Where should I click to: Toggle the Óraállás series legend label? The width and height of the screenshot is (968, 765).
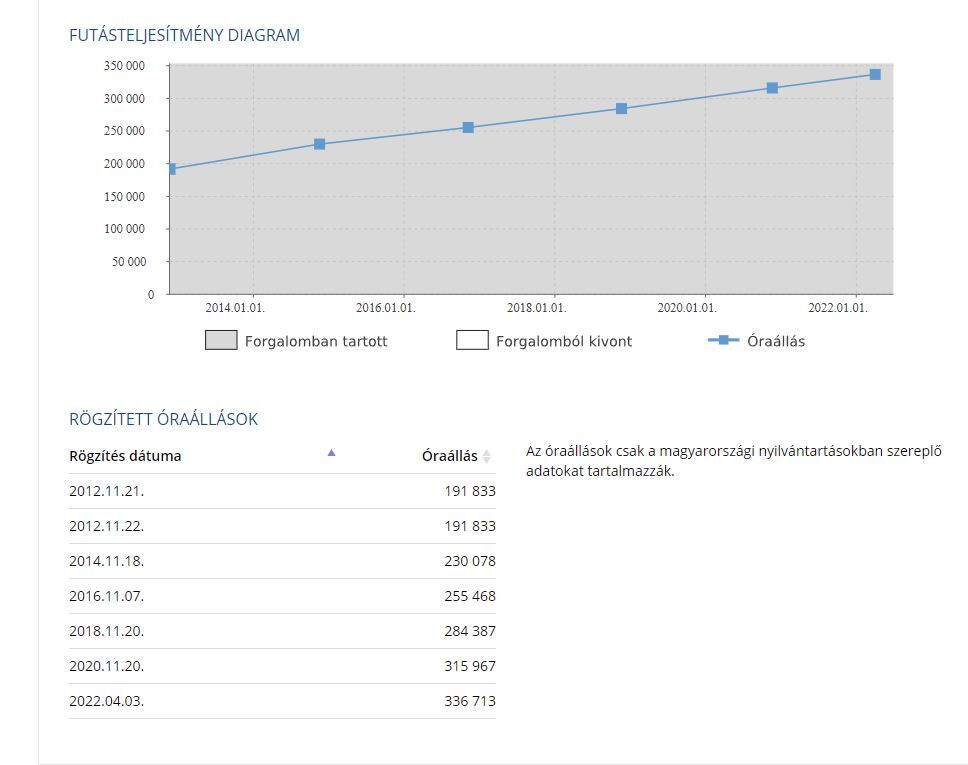click(x=776, y=341)
